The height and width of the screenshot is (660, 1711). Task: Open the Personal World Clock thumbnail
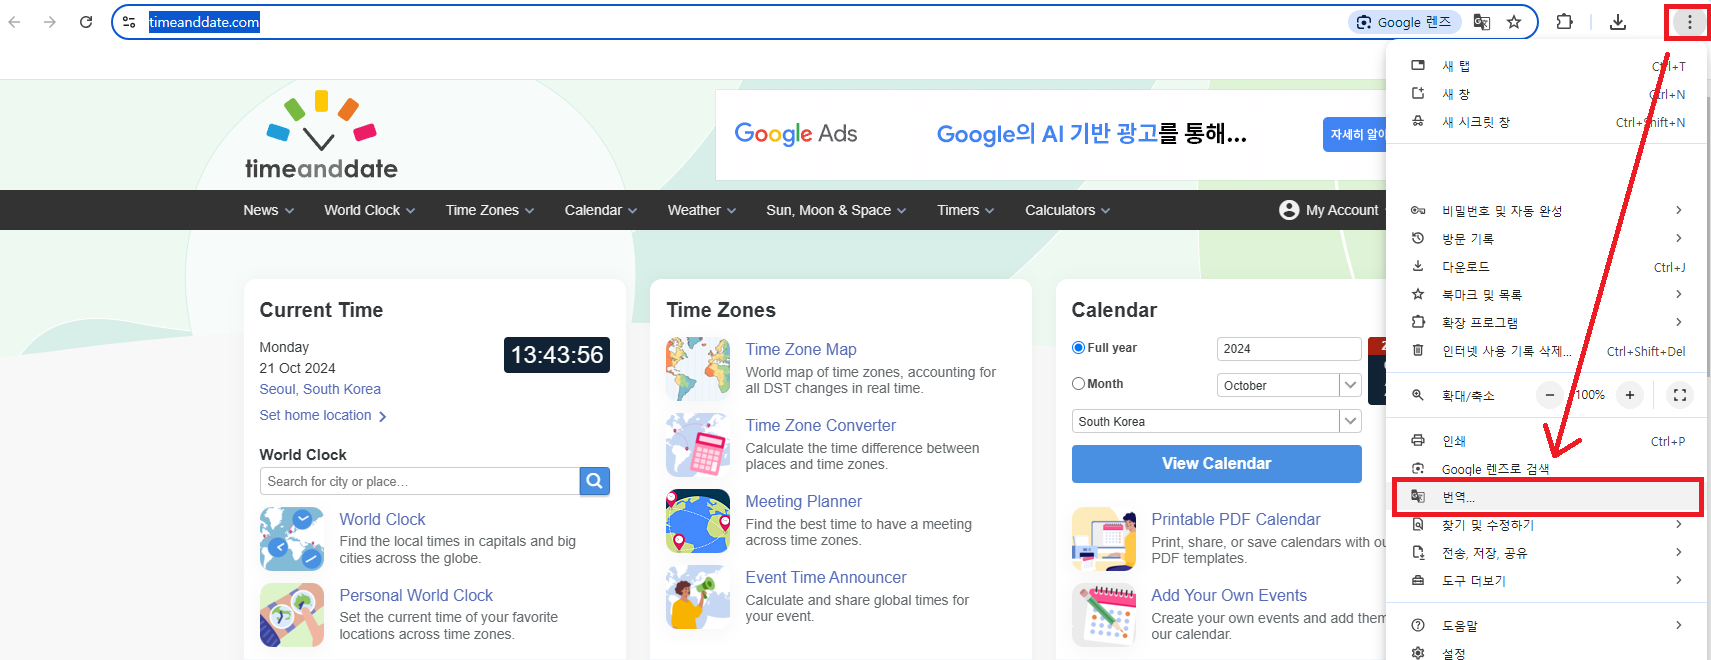(292, 615)
